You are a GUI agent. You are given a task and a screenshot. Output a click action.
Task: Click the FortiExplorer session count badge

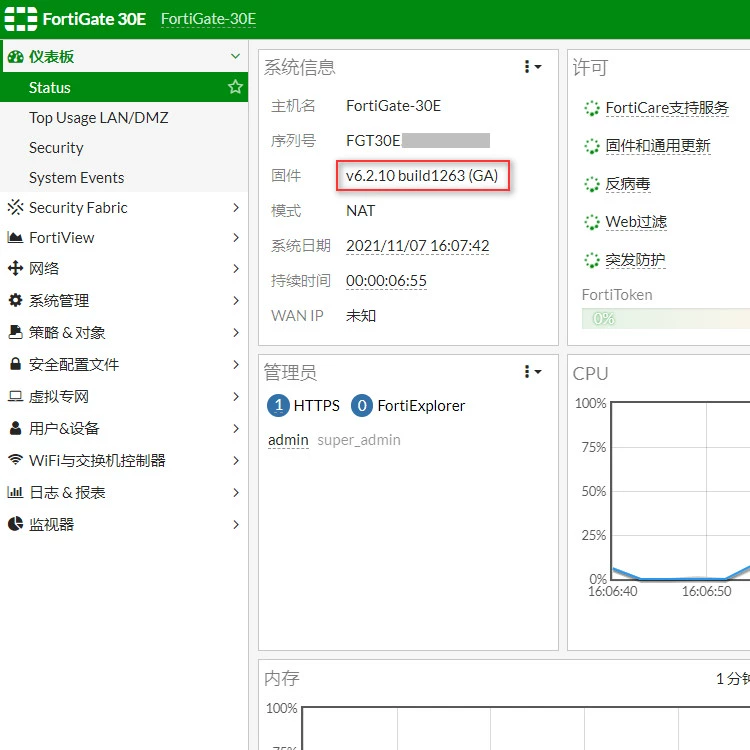coord(362,406)
